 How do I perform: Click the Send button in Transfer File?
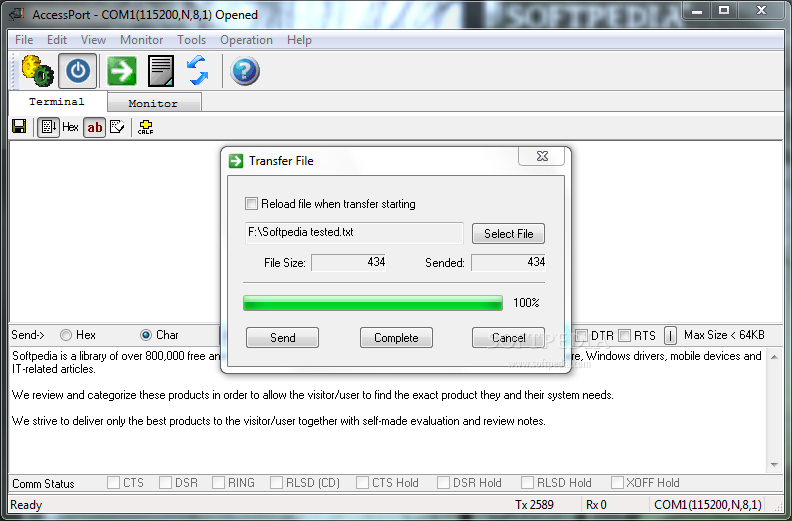point(282,338)
